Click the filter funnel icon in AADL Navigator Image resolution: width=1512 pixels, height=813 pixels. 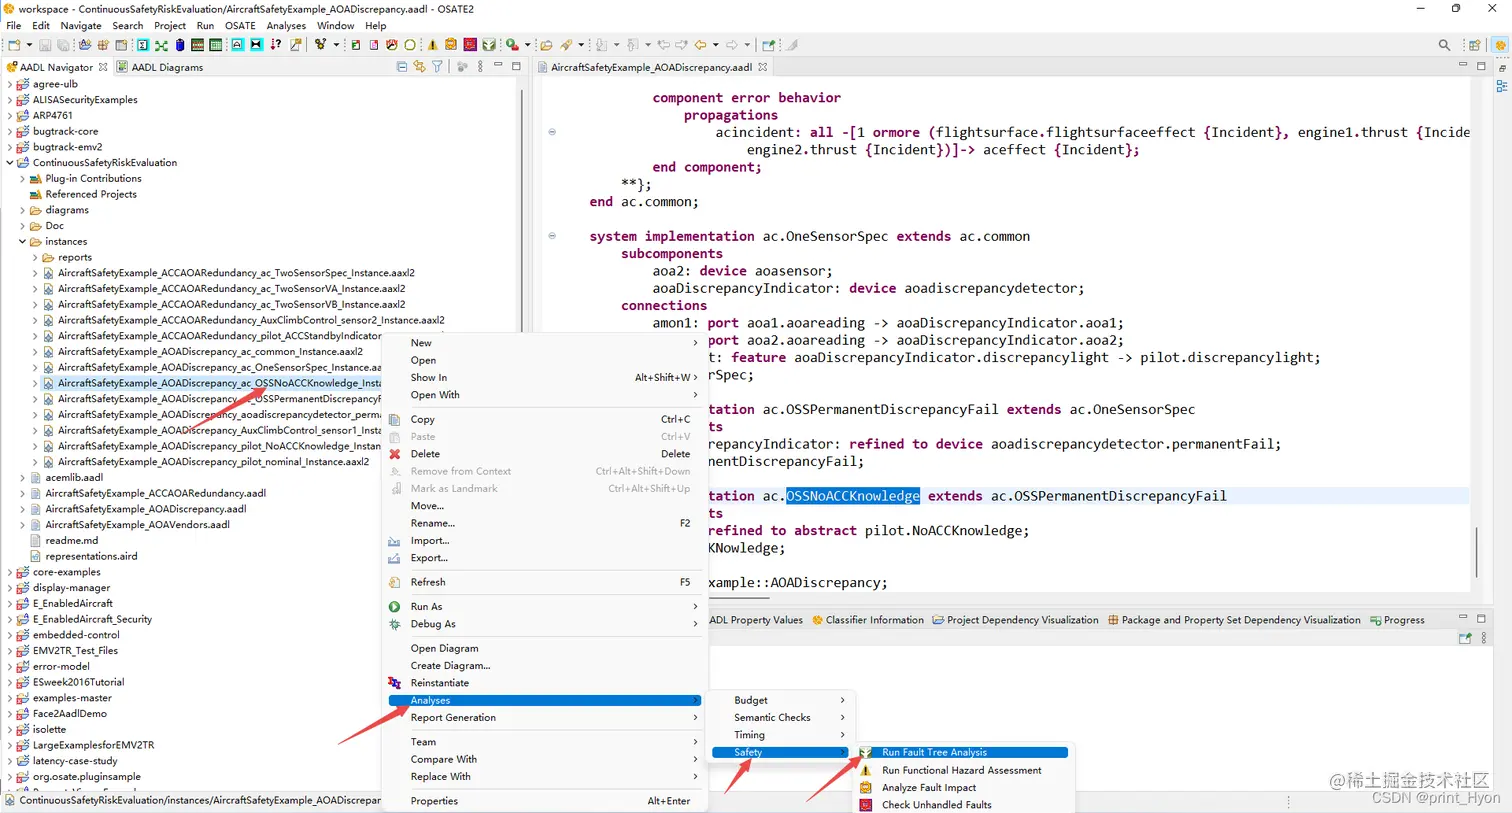(437, 67)
